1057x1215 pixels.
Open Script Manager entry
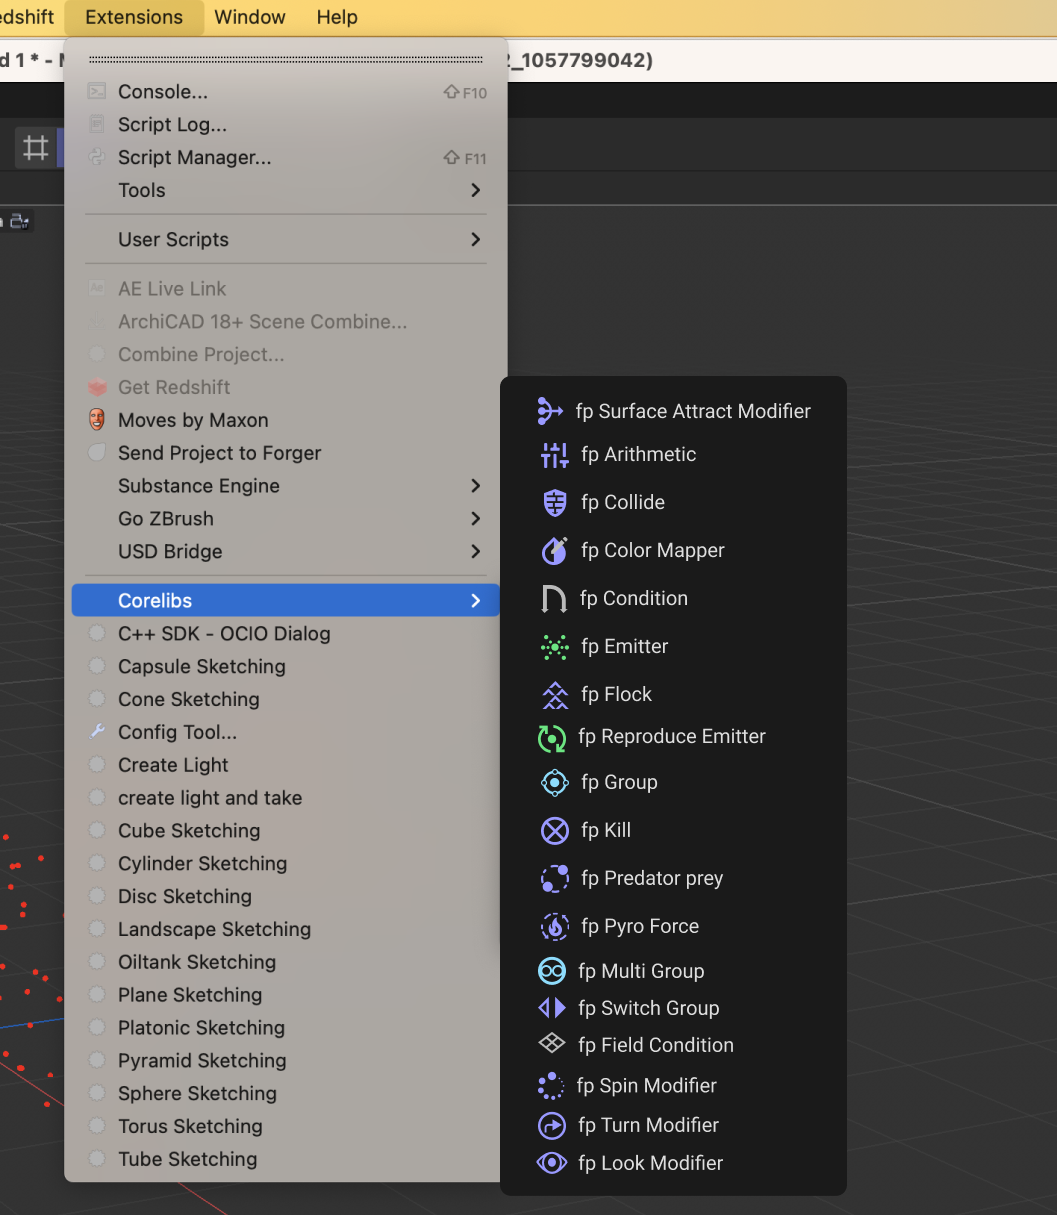pyautogui.click(x=286, y=157)
